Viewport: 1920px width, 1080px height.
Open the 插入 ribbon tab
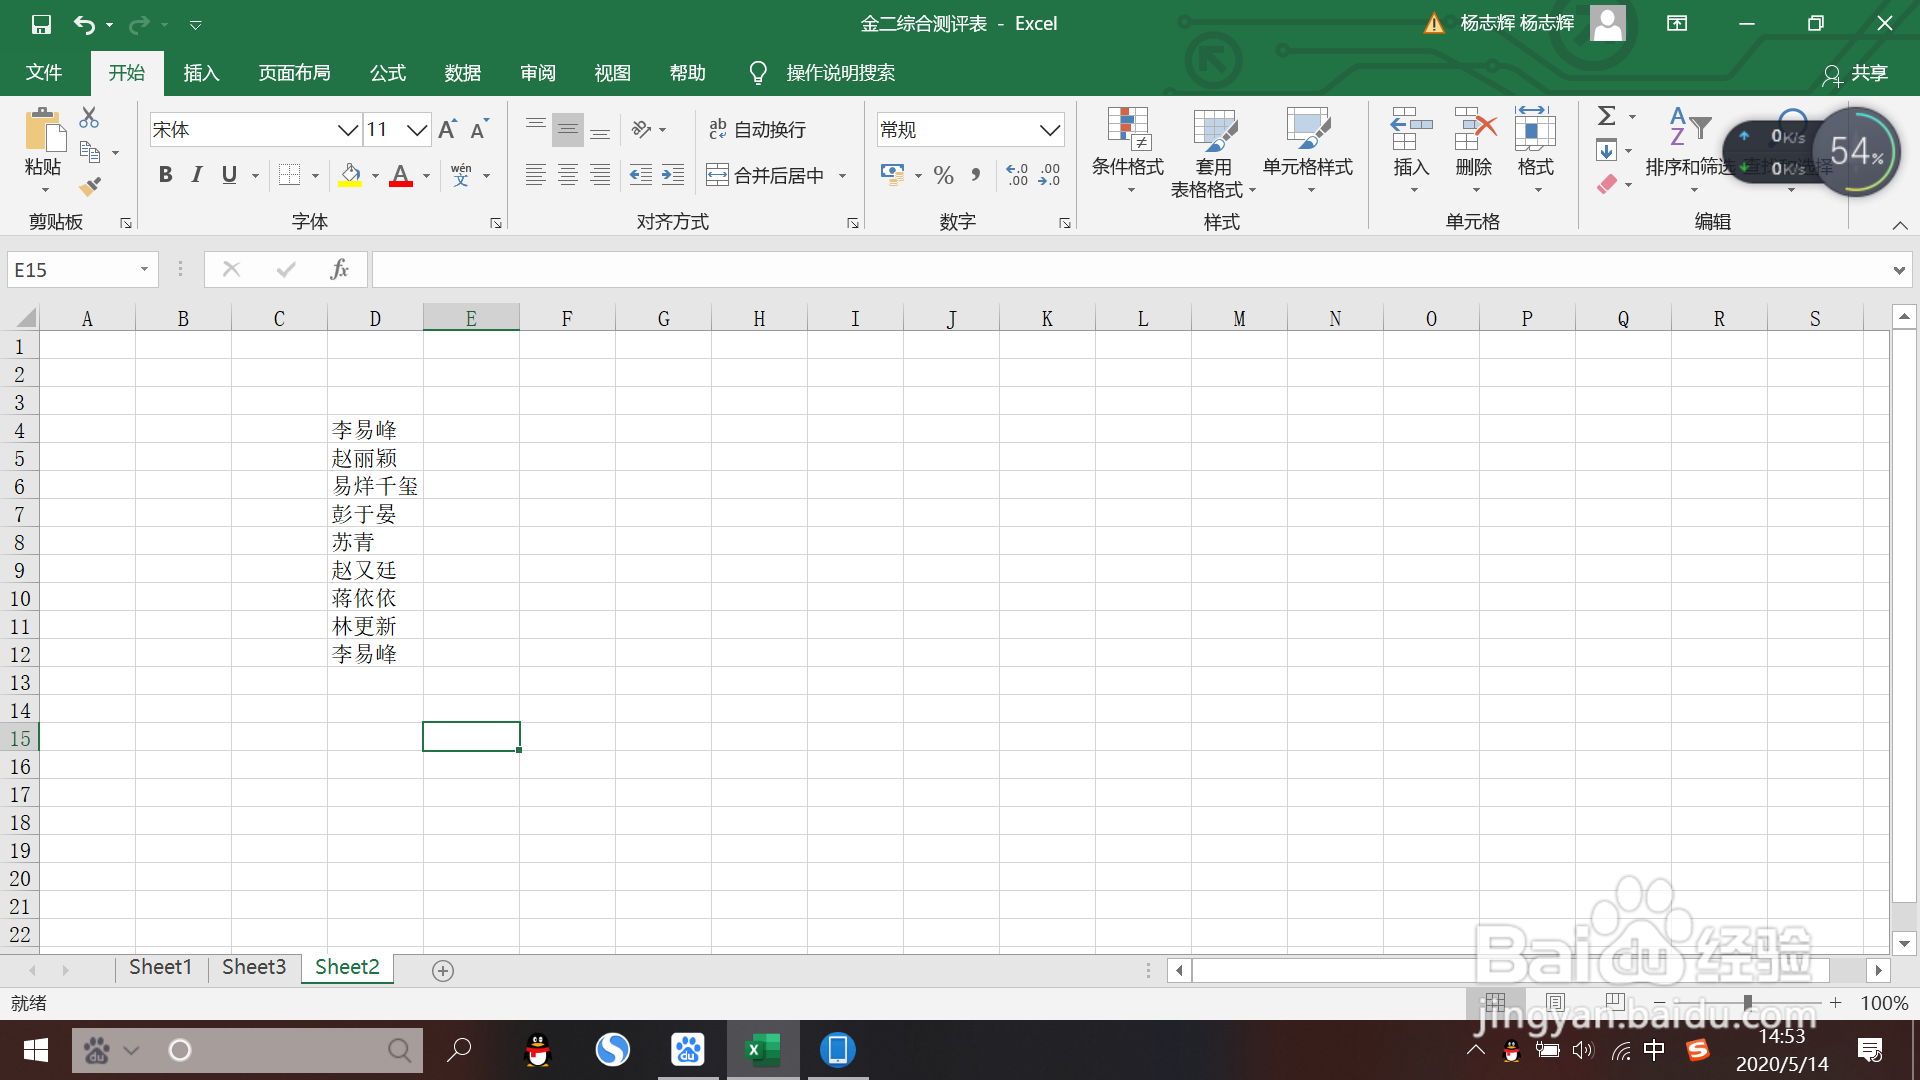tap(201, 73)
